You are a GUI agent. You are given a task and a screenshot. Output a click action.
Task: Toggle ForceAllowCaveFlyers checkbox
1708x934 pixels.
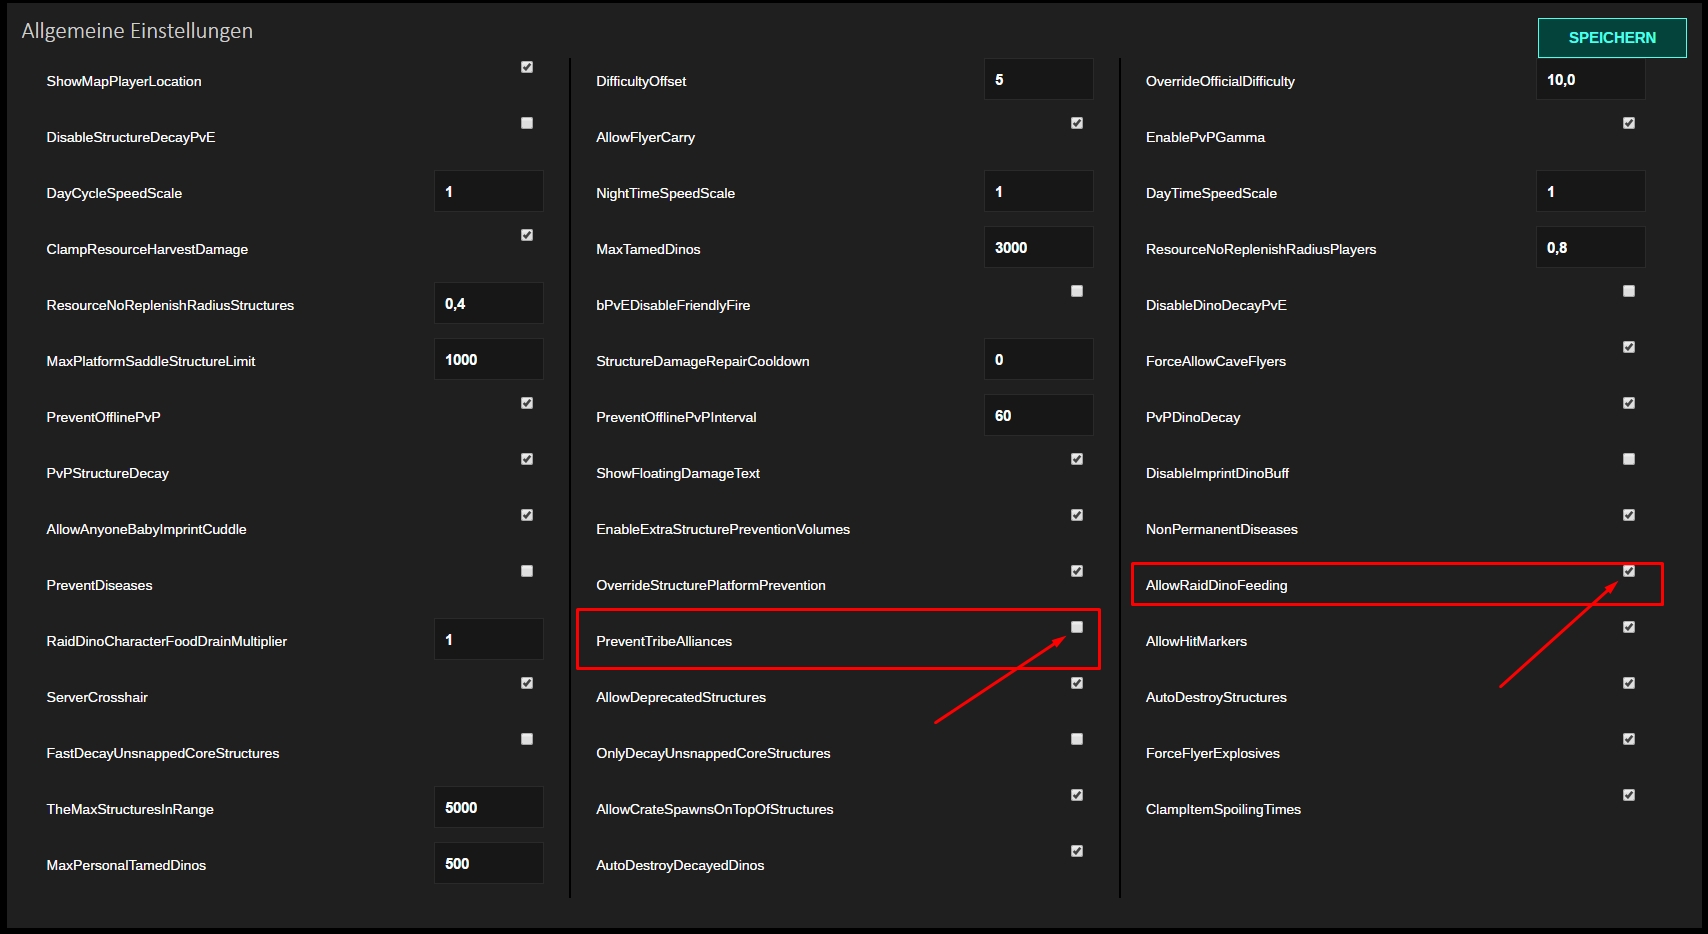(x=1629, y=347)
